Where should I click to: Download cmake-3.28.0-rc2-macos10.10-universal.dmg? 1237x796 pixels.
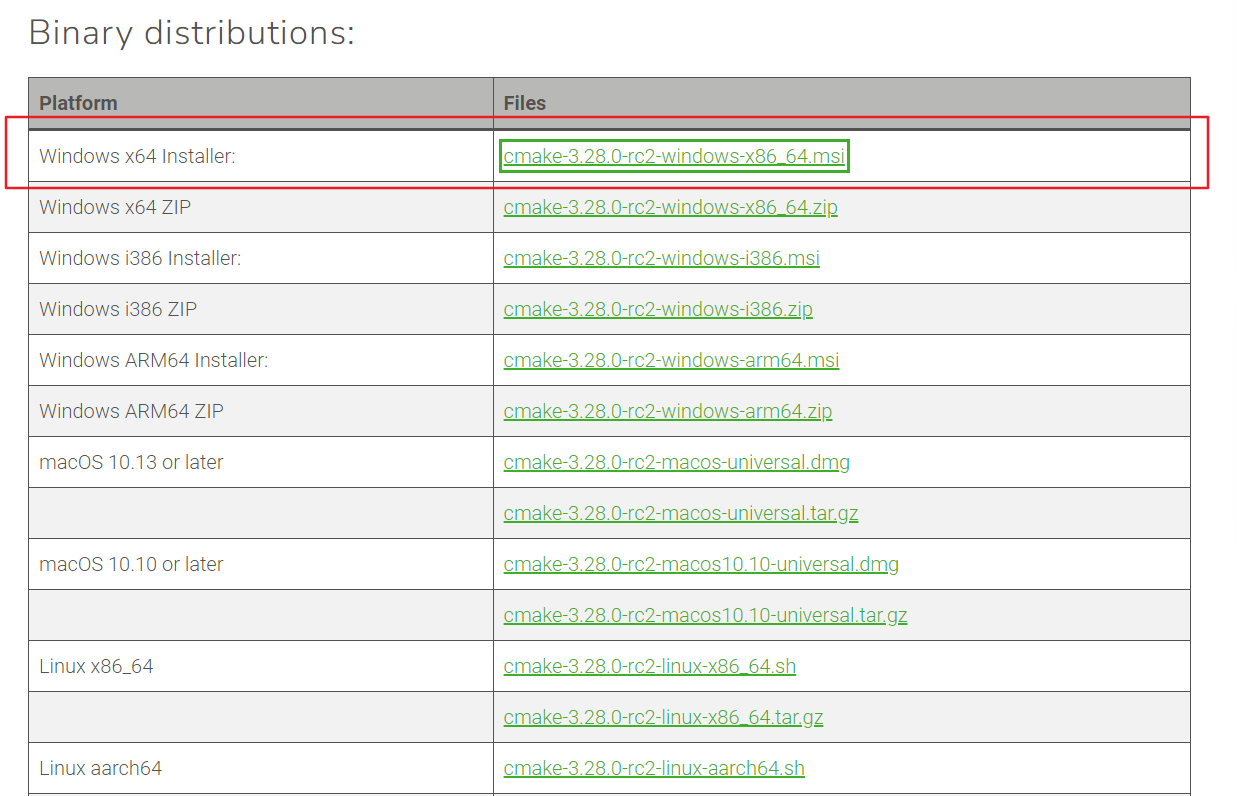click(x=701, y=564)
